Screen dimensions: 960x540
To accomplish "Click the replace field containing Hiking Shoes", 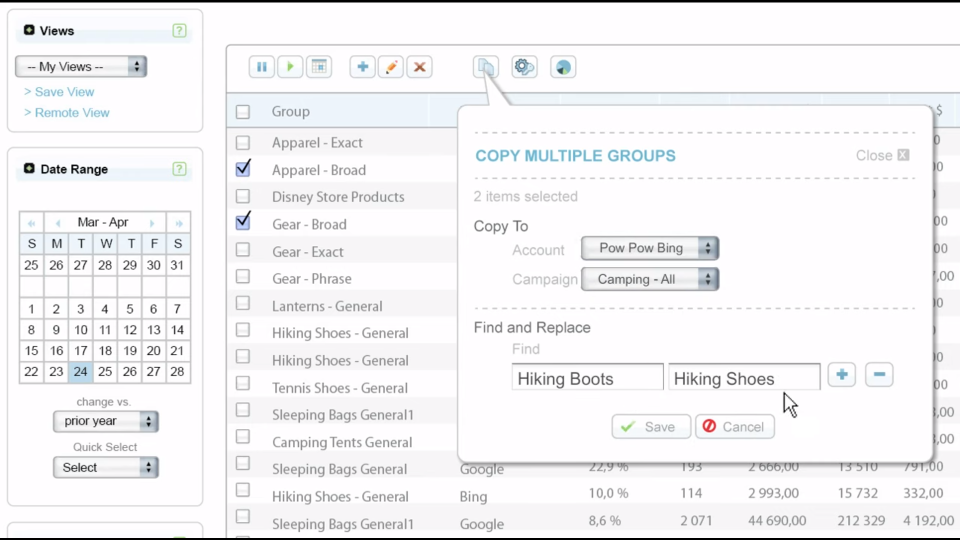I will click(x=744, y=378).
